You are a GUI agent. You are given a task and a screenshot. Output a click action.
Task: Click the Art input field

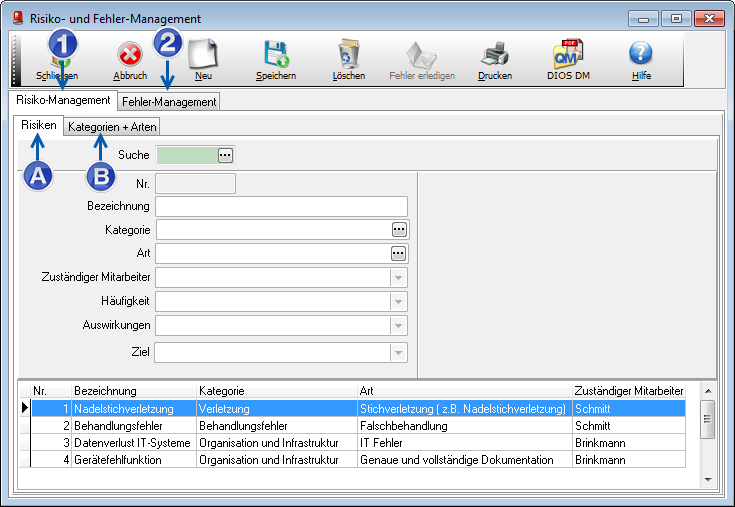274,254
